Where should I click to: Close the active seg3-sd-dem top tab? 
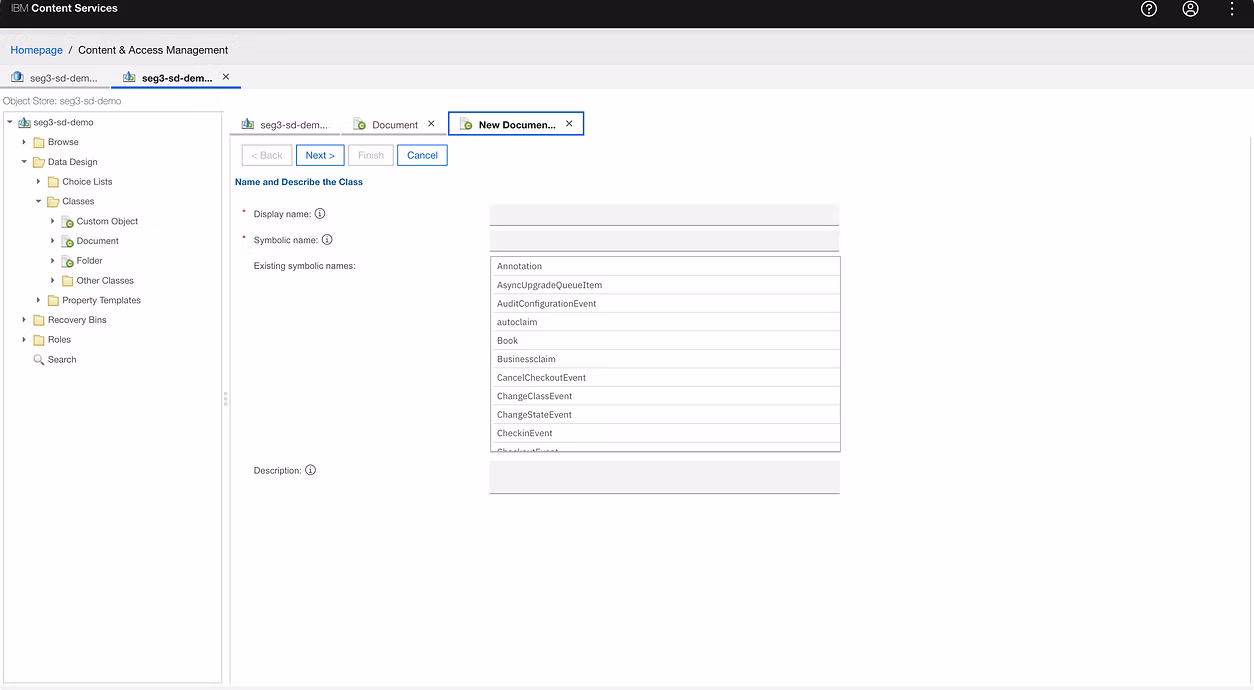pyautogui.click(x=226, y=77)
